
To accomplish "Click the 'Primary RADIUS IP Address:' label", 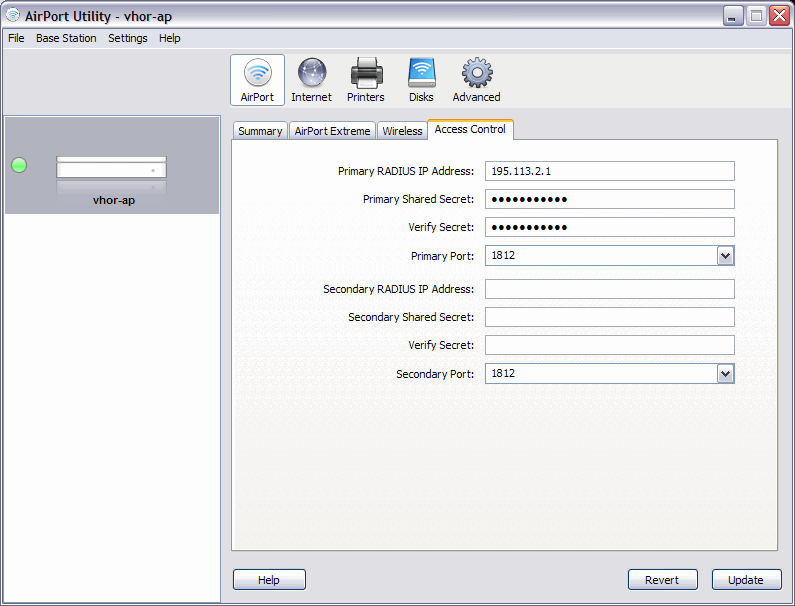I will pos(406,171).
